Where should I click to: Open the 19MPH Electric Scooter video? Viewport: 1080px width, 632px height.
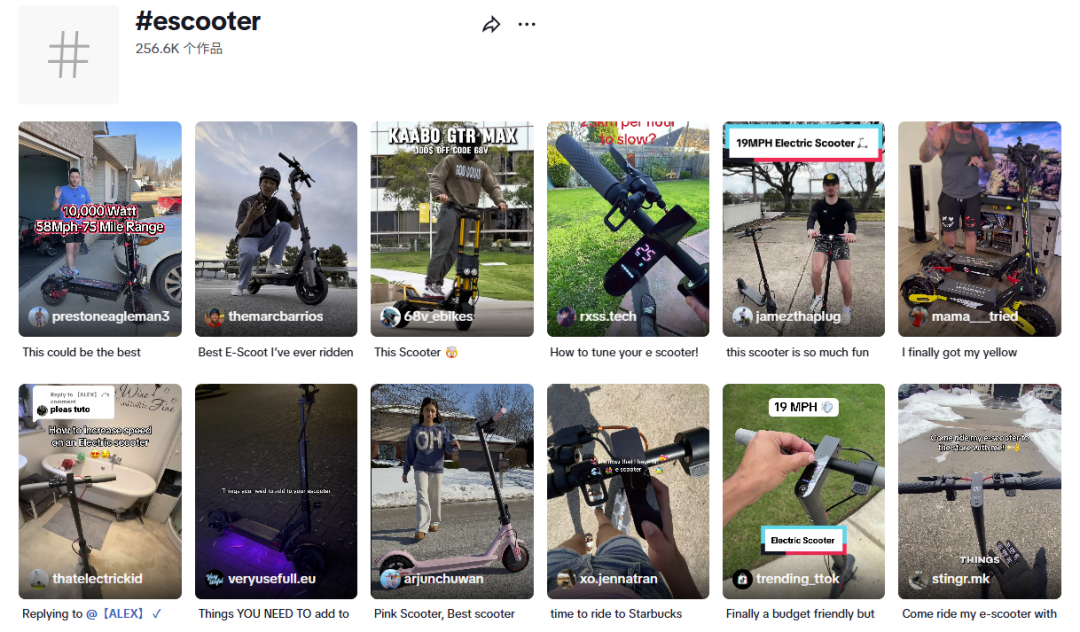[803, 229]
